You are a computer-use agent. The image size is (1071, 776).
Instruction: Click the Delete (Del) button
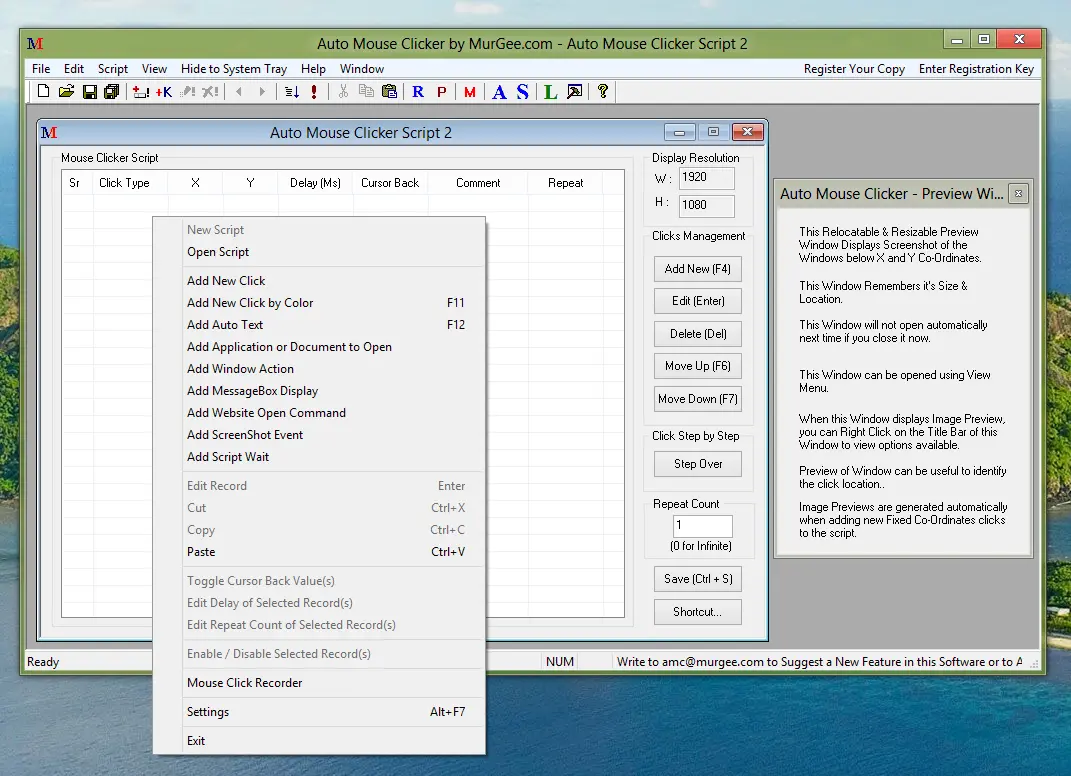[697, 334]
